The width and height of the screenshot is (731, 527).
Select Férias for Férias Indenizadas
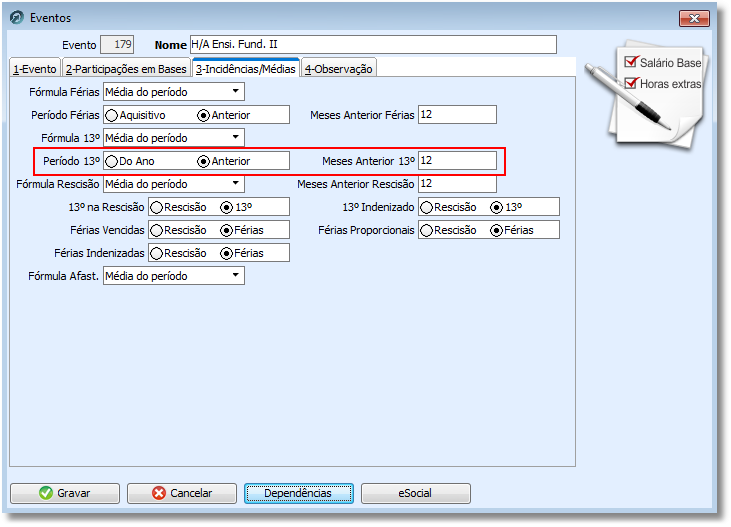point(227,253)
